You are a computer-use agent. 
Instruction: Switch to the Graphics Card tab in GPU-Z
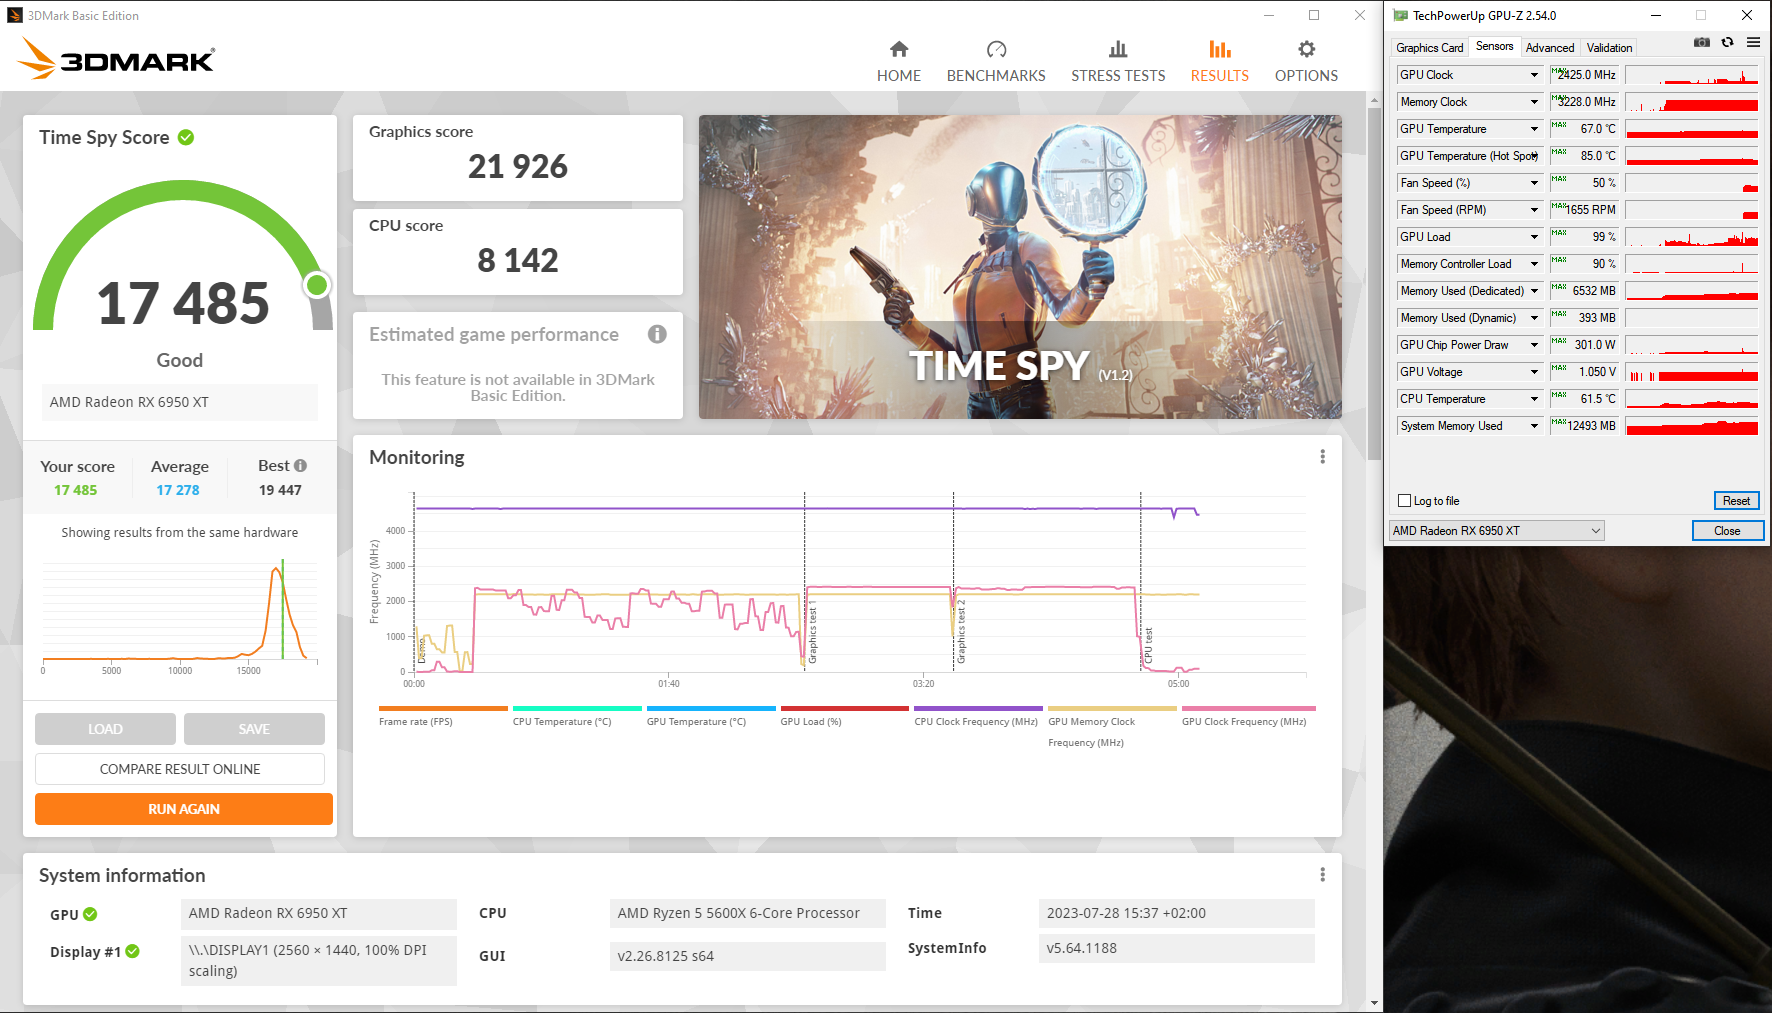(1429, 47)
